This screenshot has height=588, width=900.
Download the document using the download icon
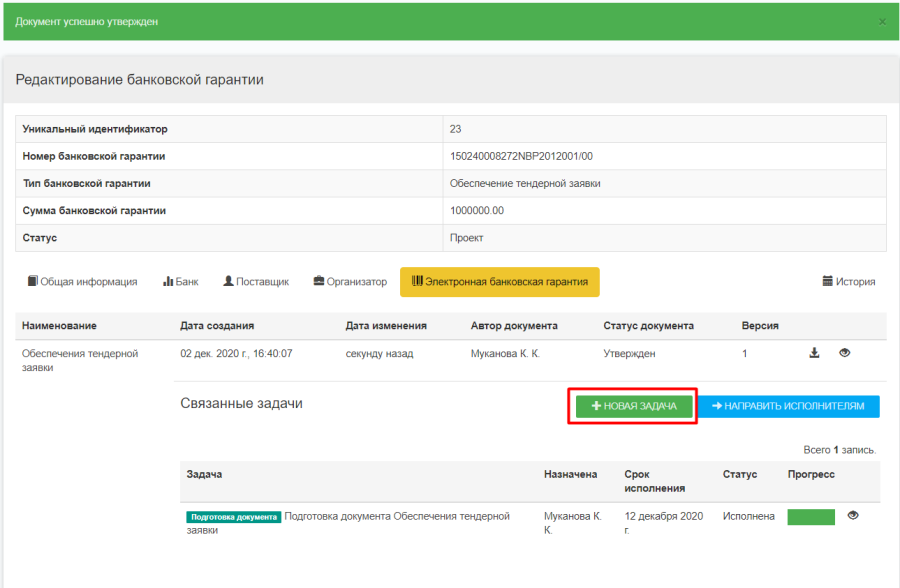815,353
